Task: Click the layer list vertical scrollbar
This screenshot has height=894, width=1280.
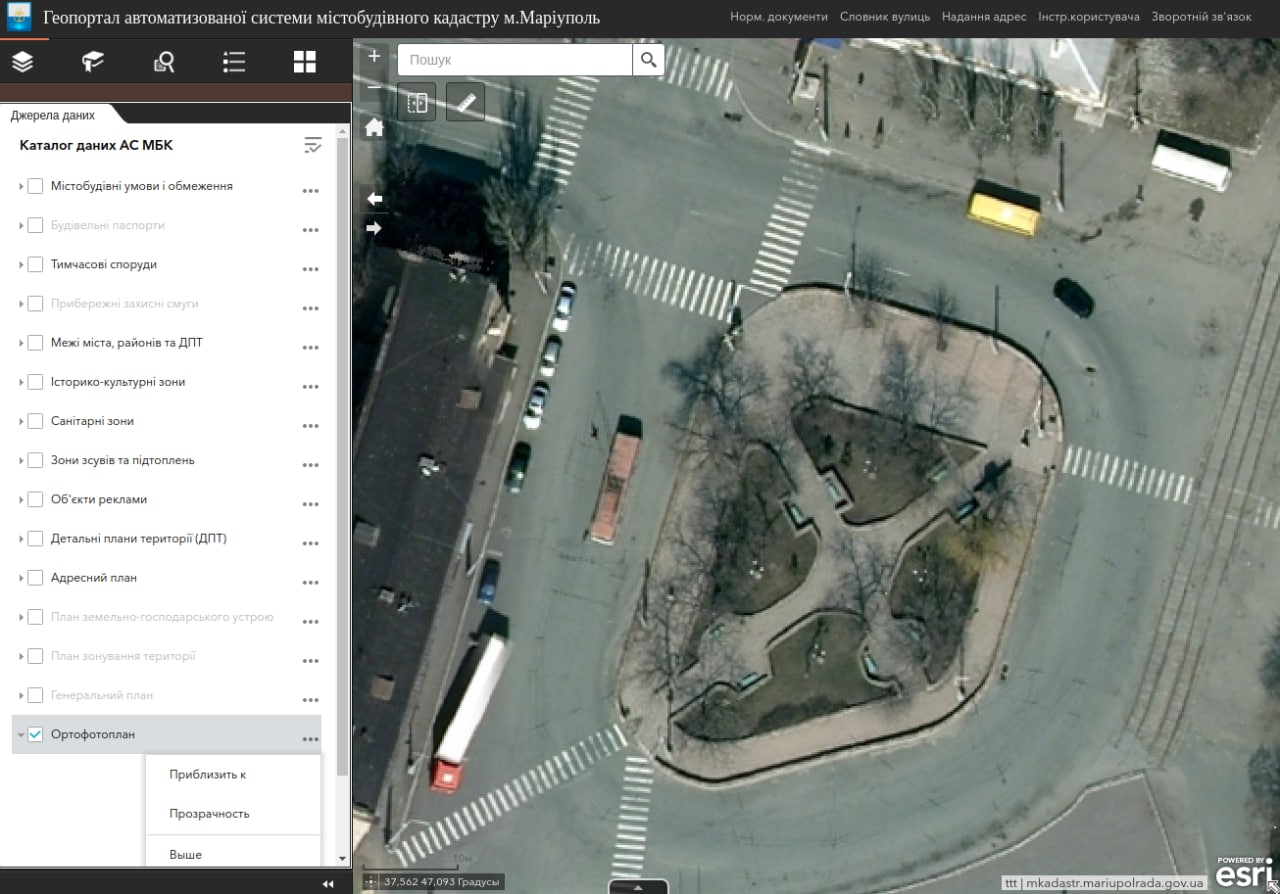Action: 343,455
